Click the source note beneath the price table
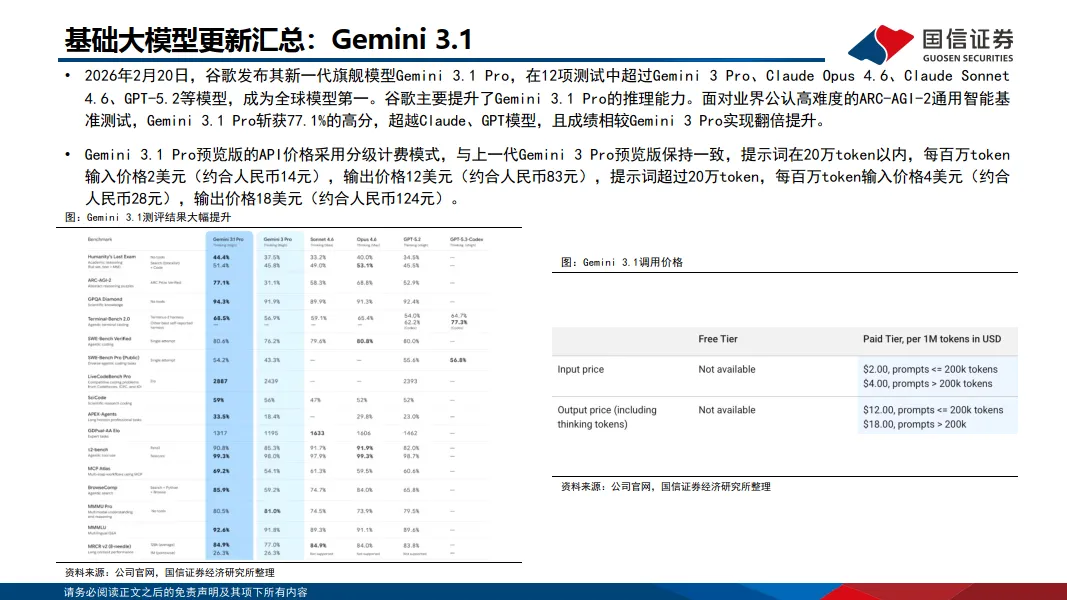The image size is (1067, 600). [666, 486]
